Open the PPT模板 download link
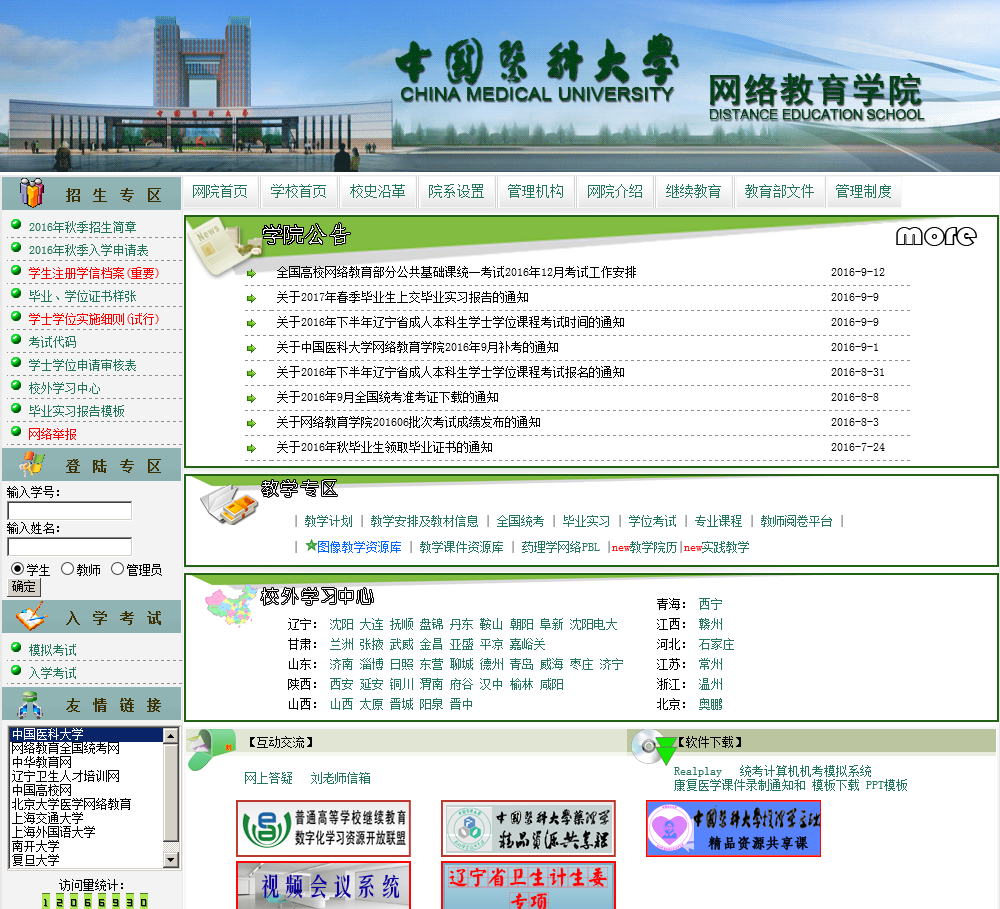 click(x=886, y=785)
